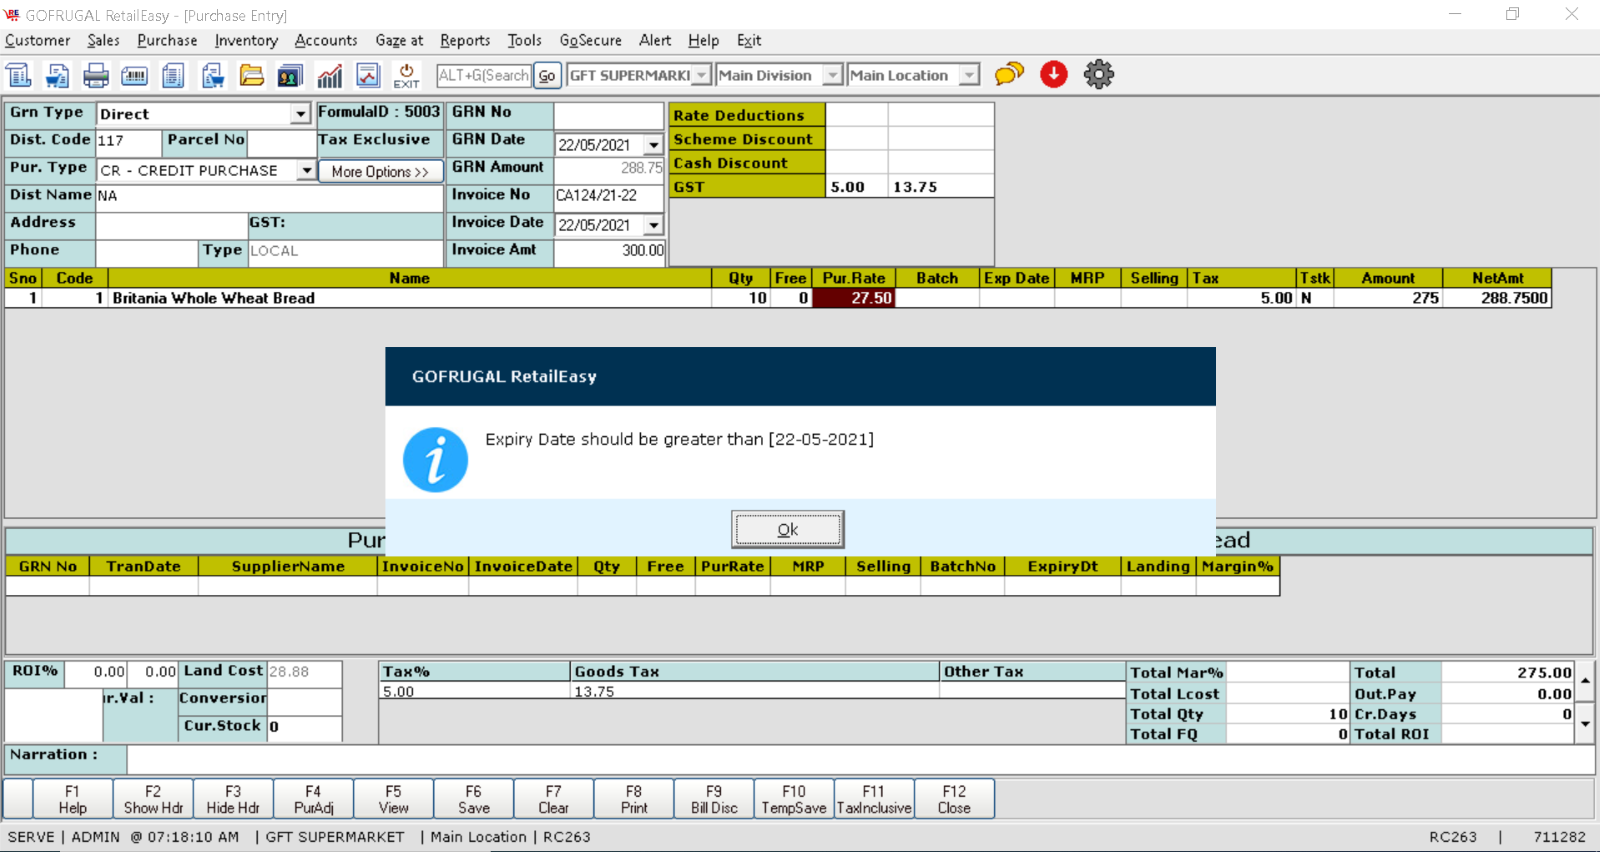This screenshot has width=1600, height=852.
Task: Open the yellow chat bubbles icon
Action: [1009, 74]
